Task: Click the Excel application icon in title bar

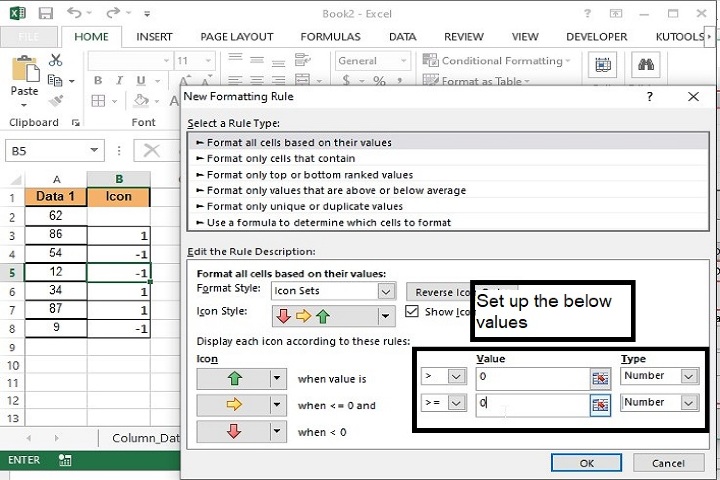Action: (x=17, y=13)
